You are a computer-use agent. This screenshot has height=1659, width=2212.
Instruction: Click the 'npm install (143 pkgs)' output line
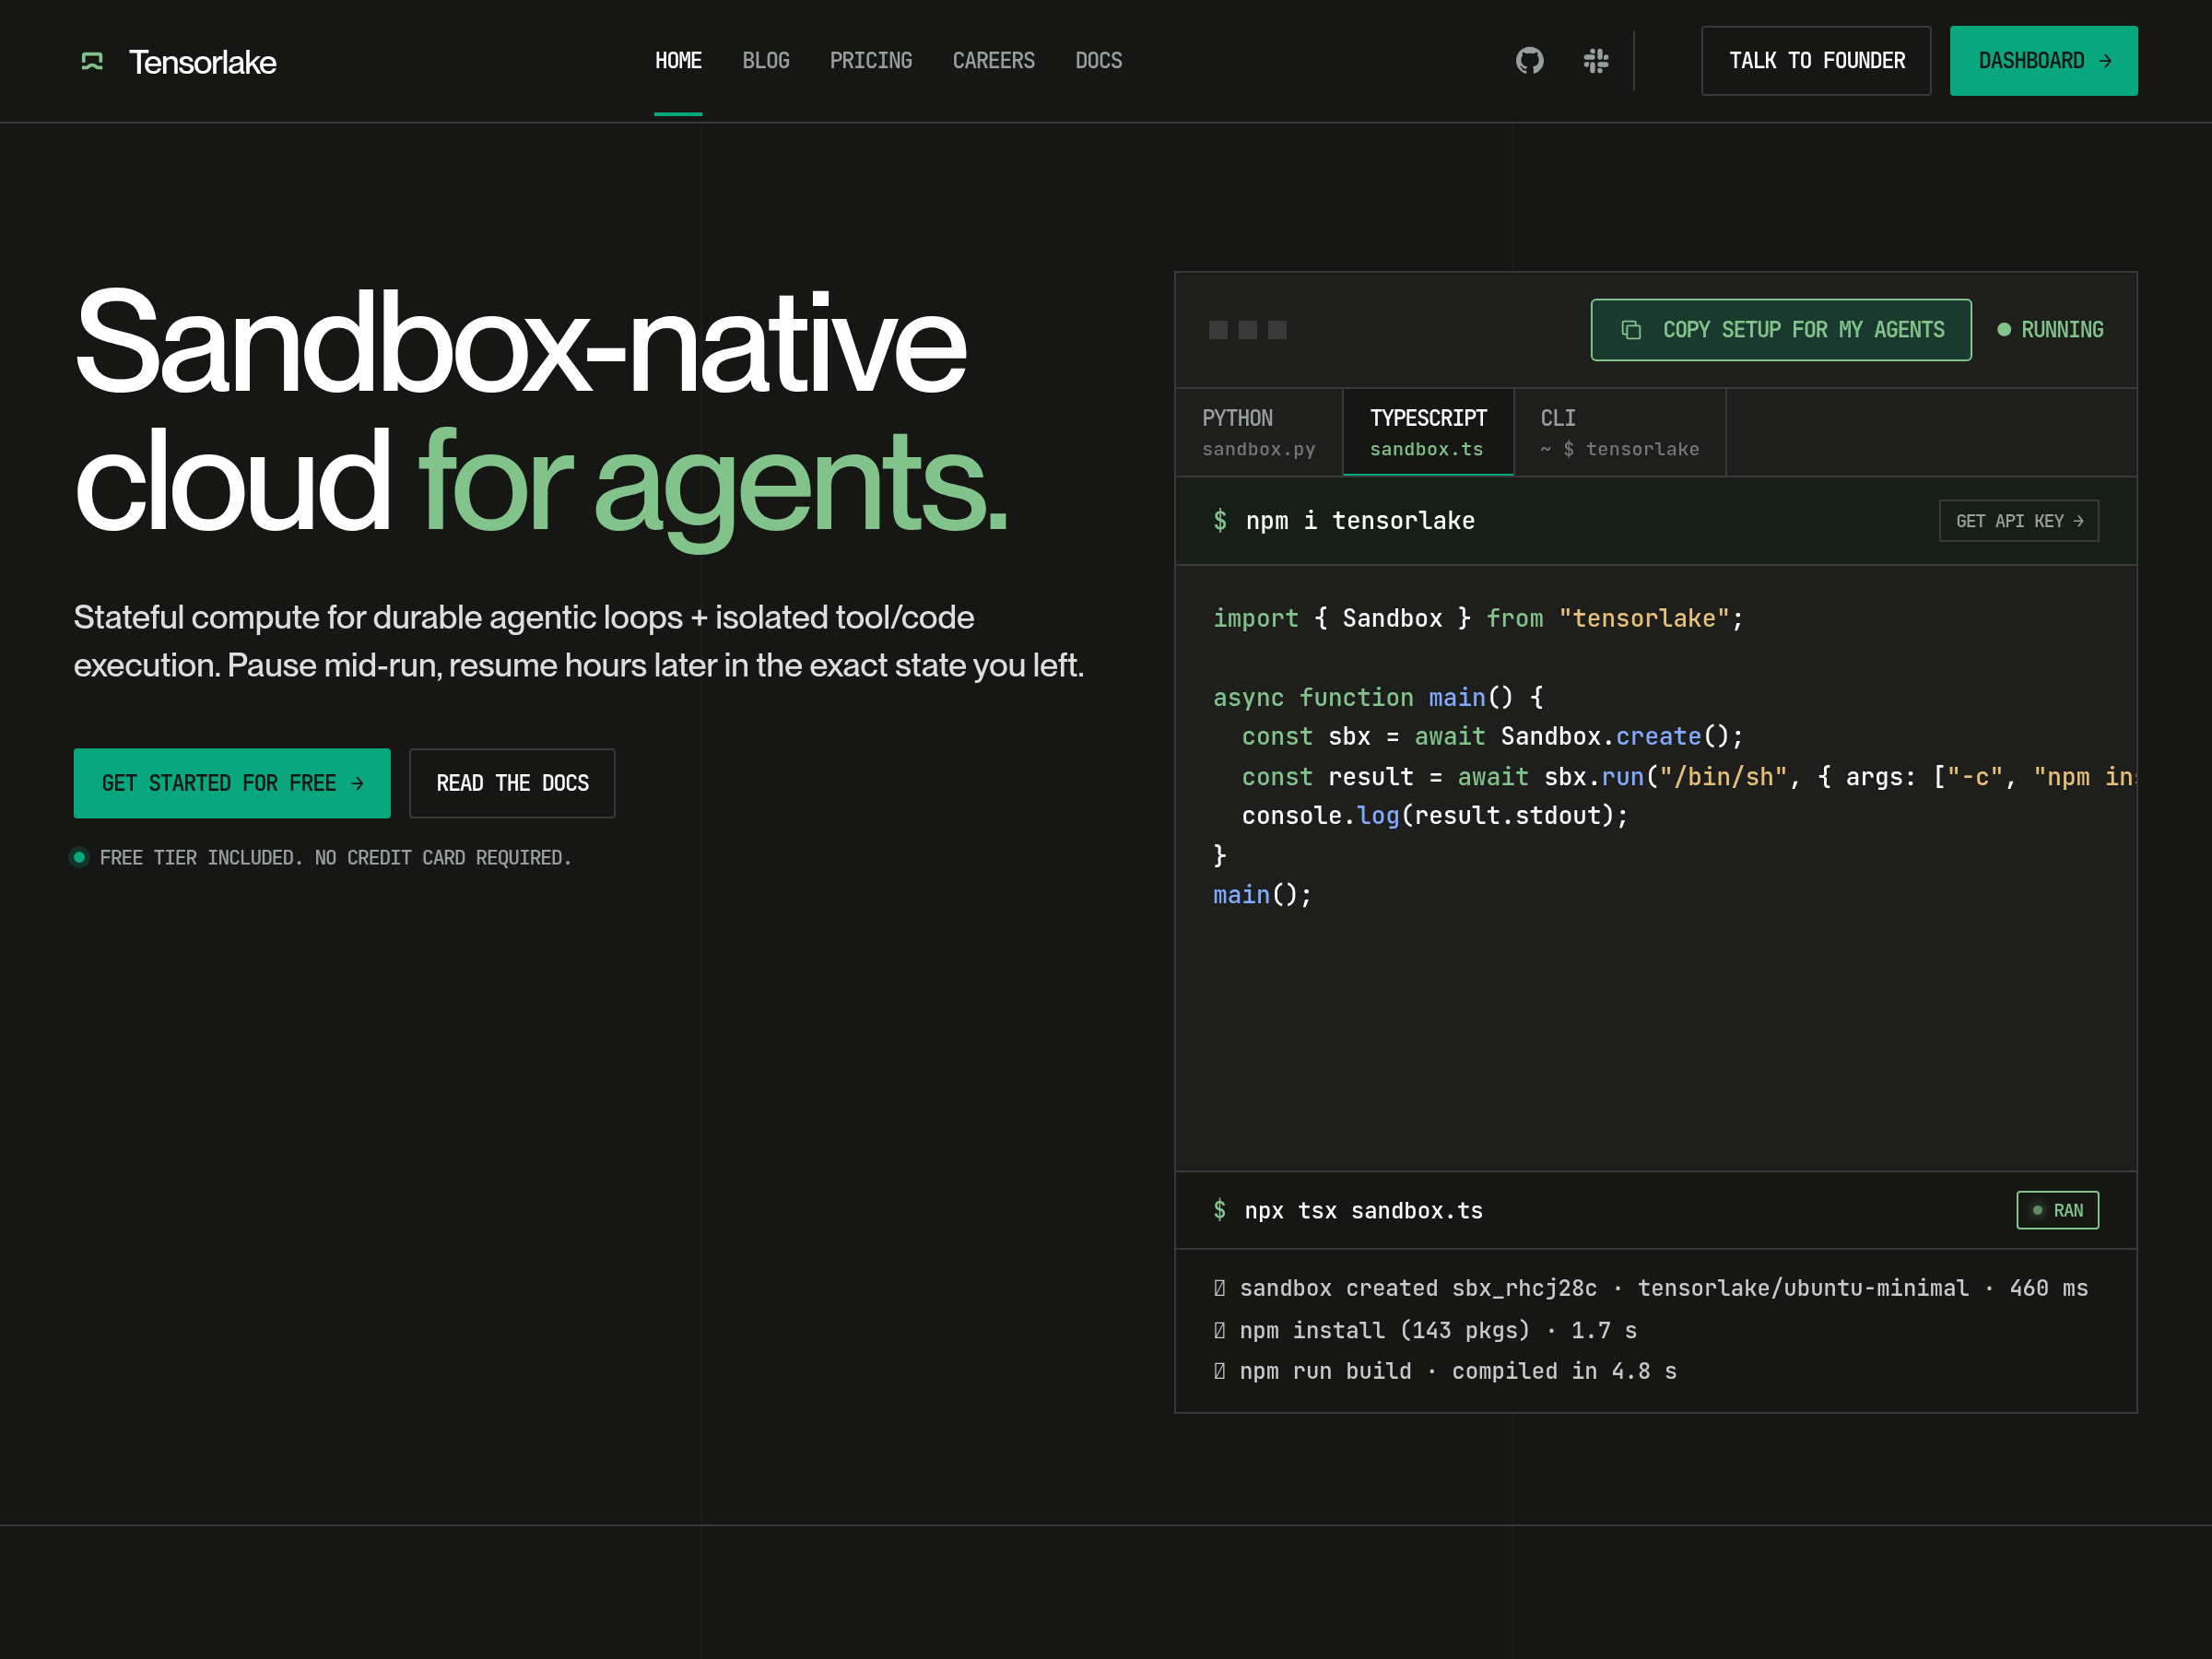(1425, 1331)
